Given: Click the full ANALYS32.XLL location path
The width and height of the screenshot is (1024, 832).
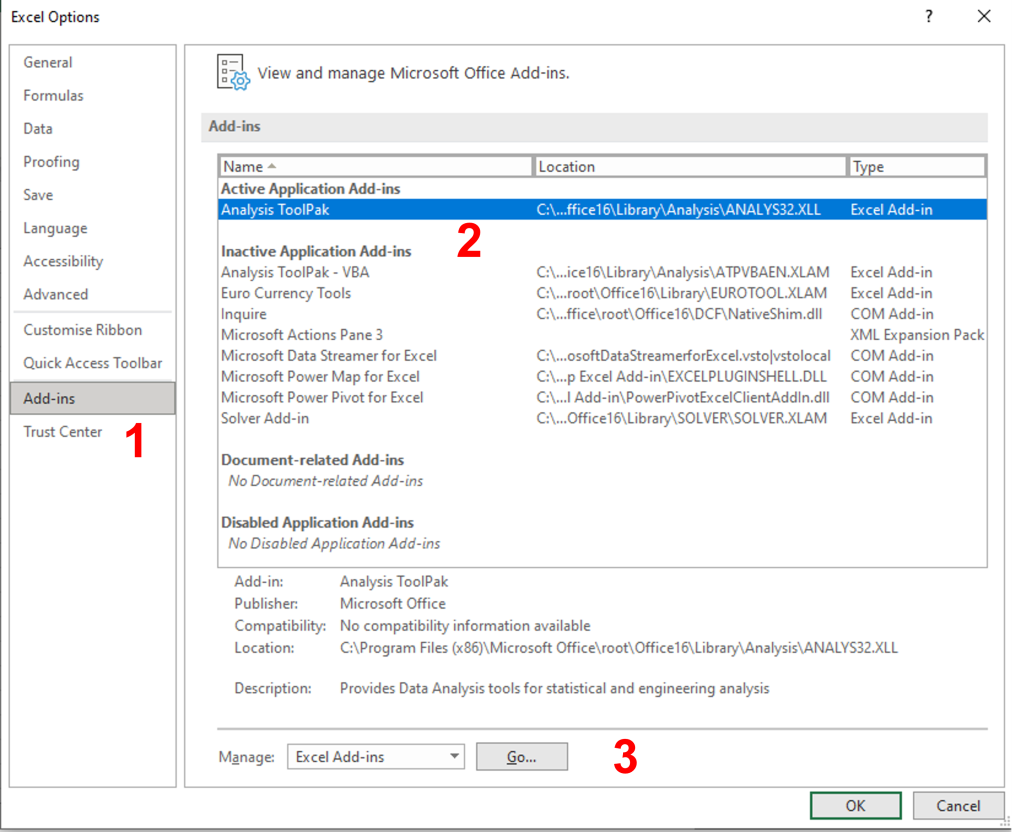Looking at the screenshot, I should [619, 648].
